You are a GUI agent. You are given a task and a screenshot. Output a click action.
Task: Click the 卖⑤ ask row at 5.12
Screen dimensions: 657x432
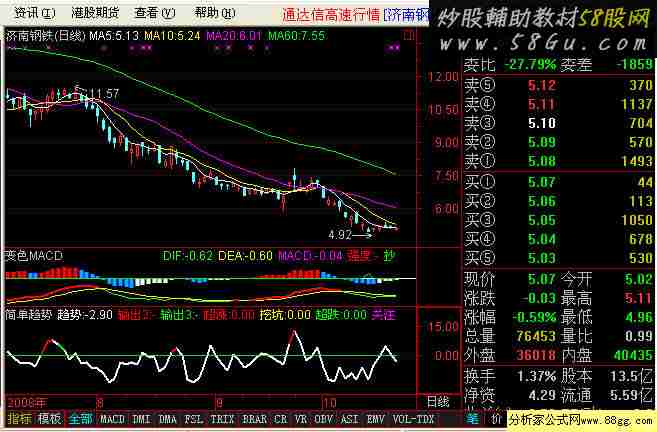coord(559,85)
